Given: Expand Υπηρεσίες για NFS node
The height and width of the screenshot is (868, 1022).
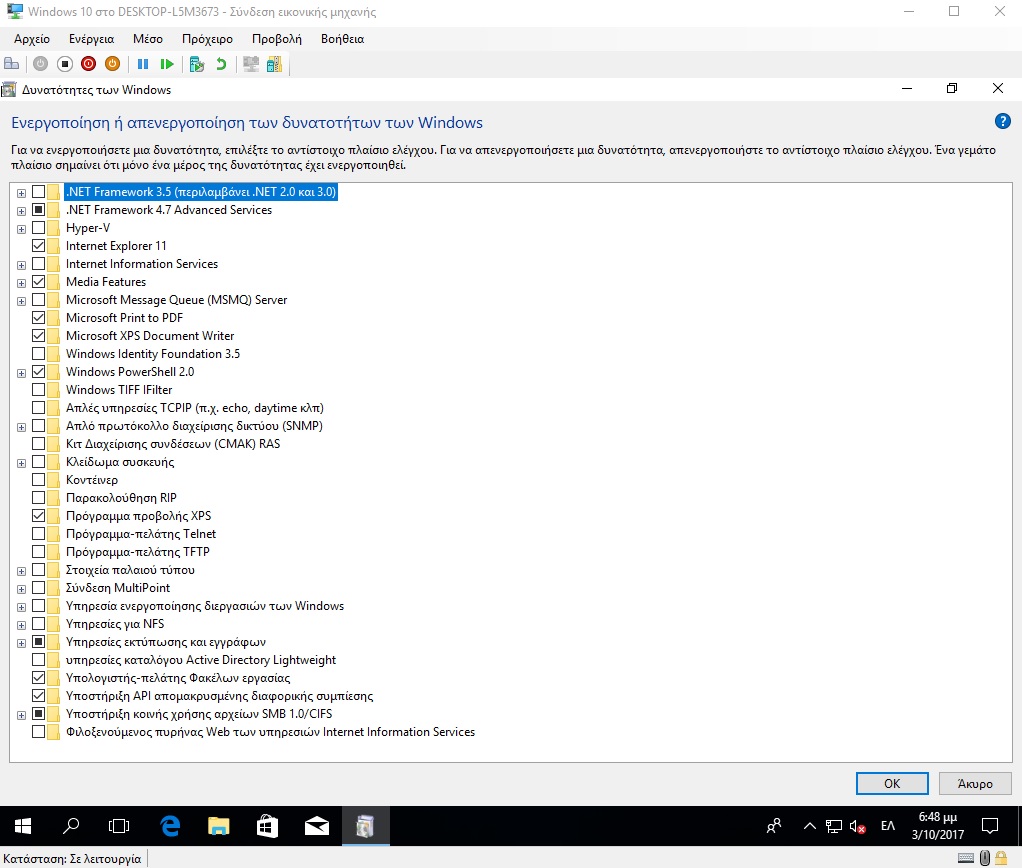Looking at the screenshot, I should (22, 625).
